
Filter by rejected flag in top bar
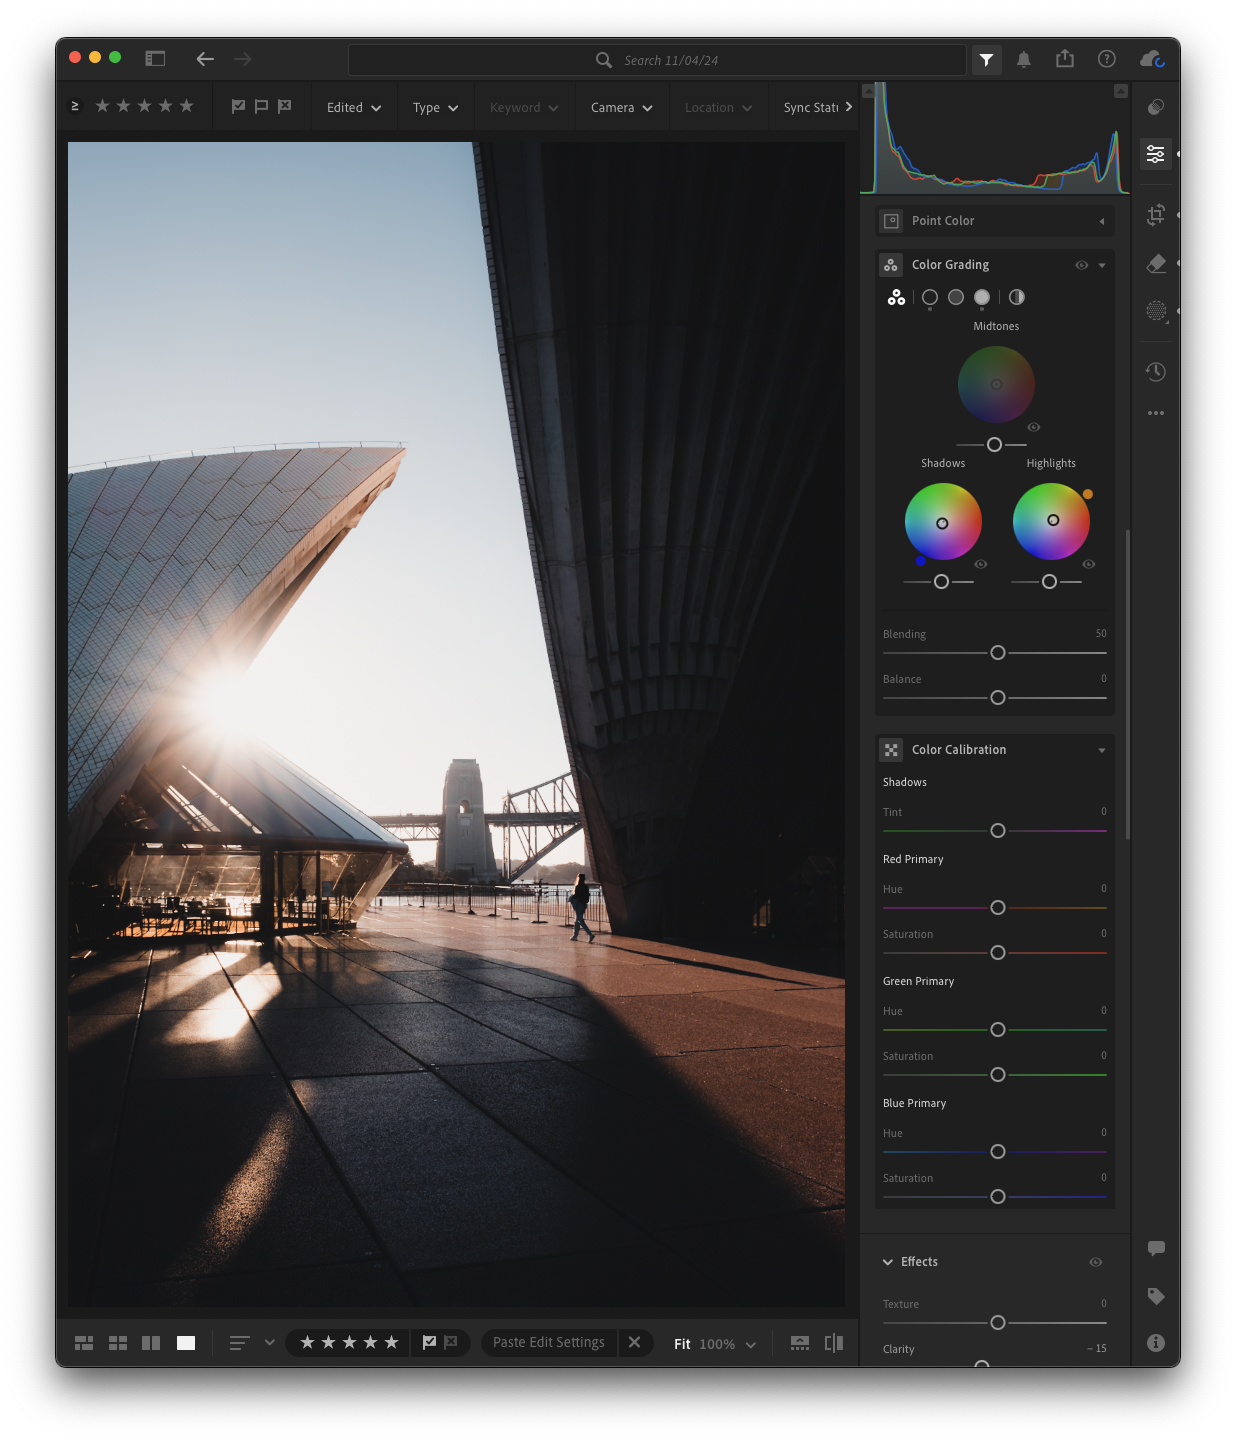pos(285,106)
